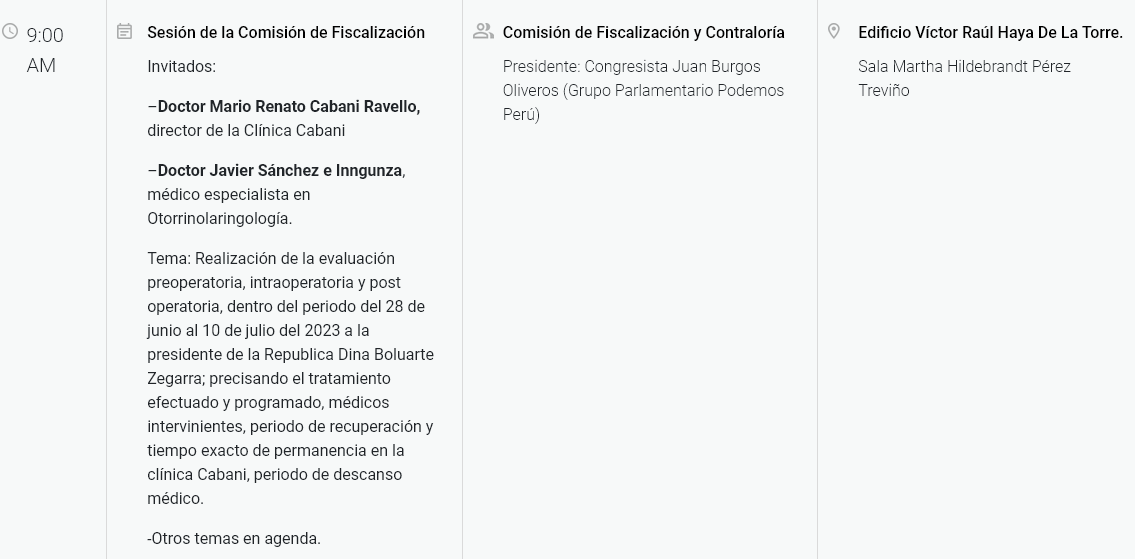Viewport: 1135px width, 559px height.
Task: Click the médico especialista en Otorrinolaringología text
Action: 229,206
